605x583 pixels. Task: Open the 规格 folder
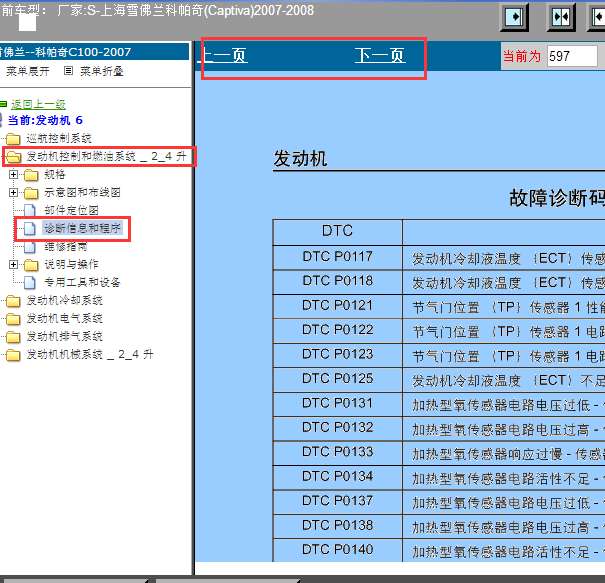(x=54, y=174)
